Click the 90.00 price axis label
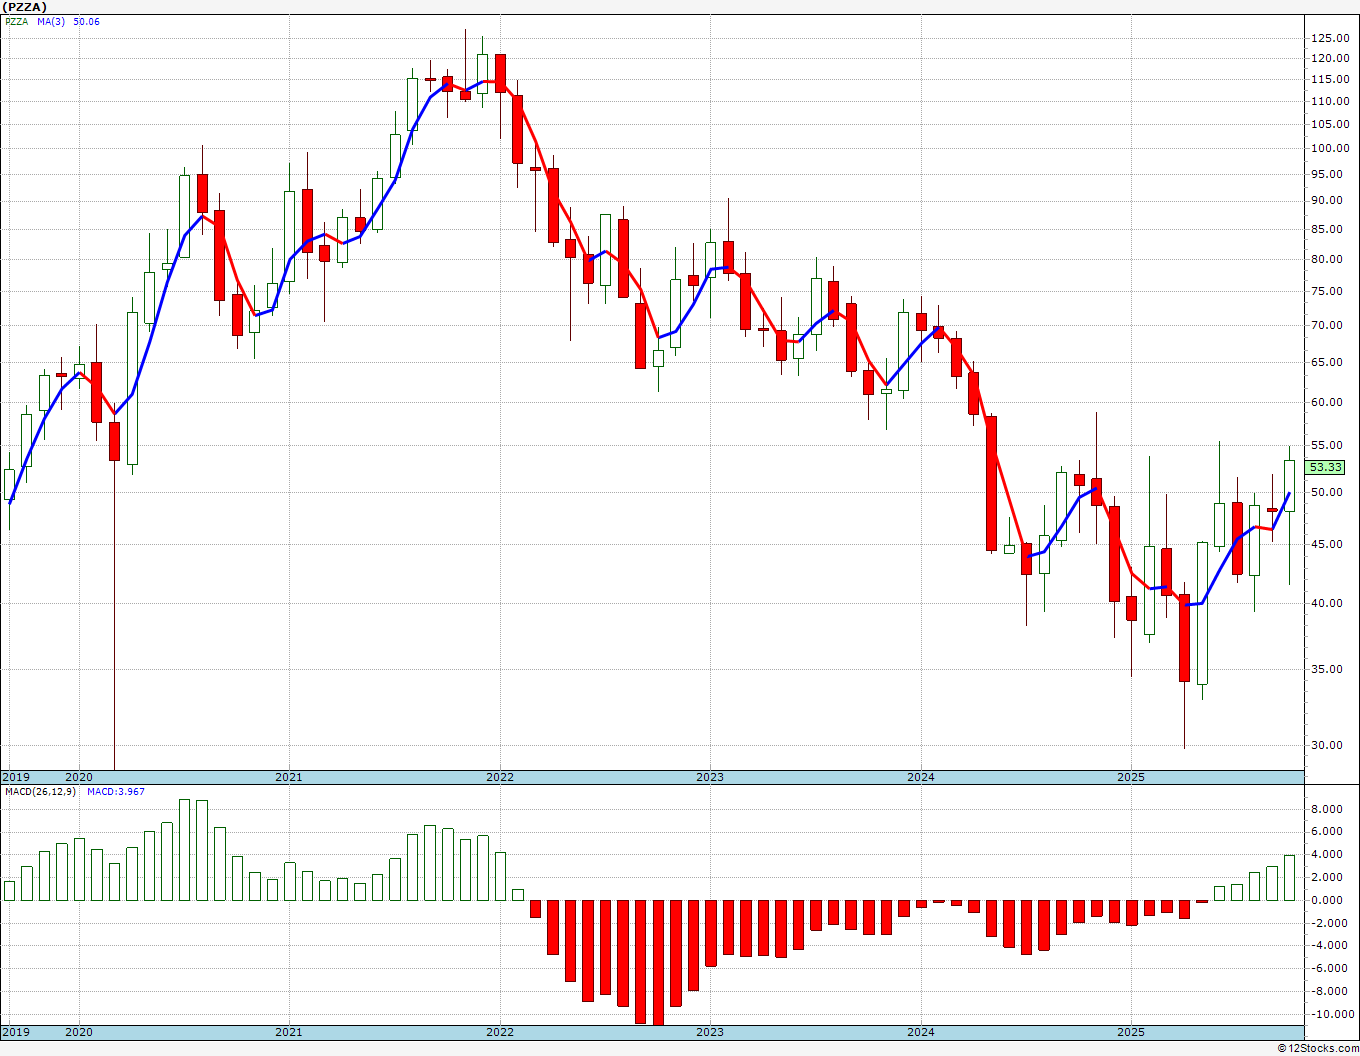 pyautogui.click(x=1328, y=200)
